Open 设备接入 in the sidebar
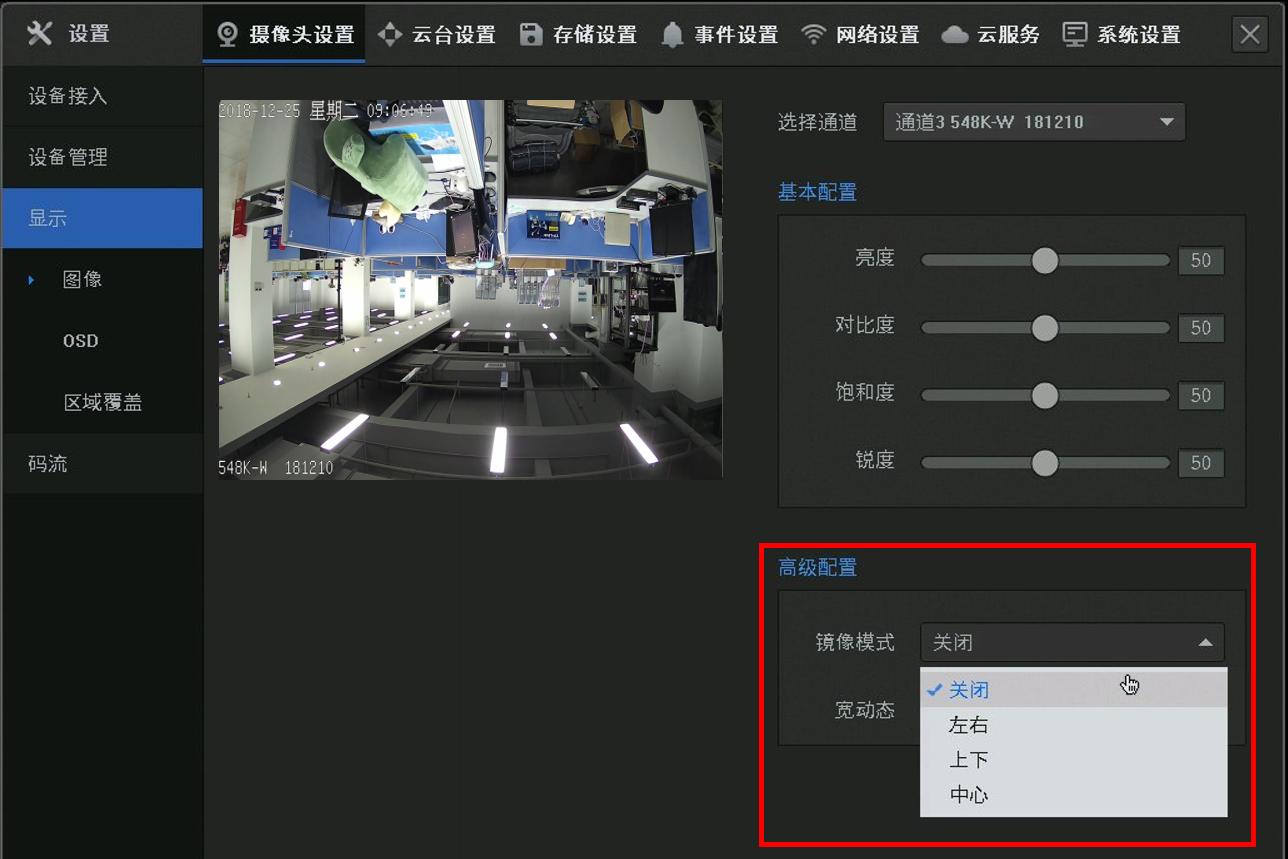1288x859 pixels. click(x=102, y=96)
